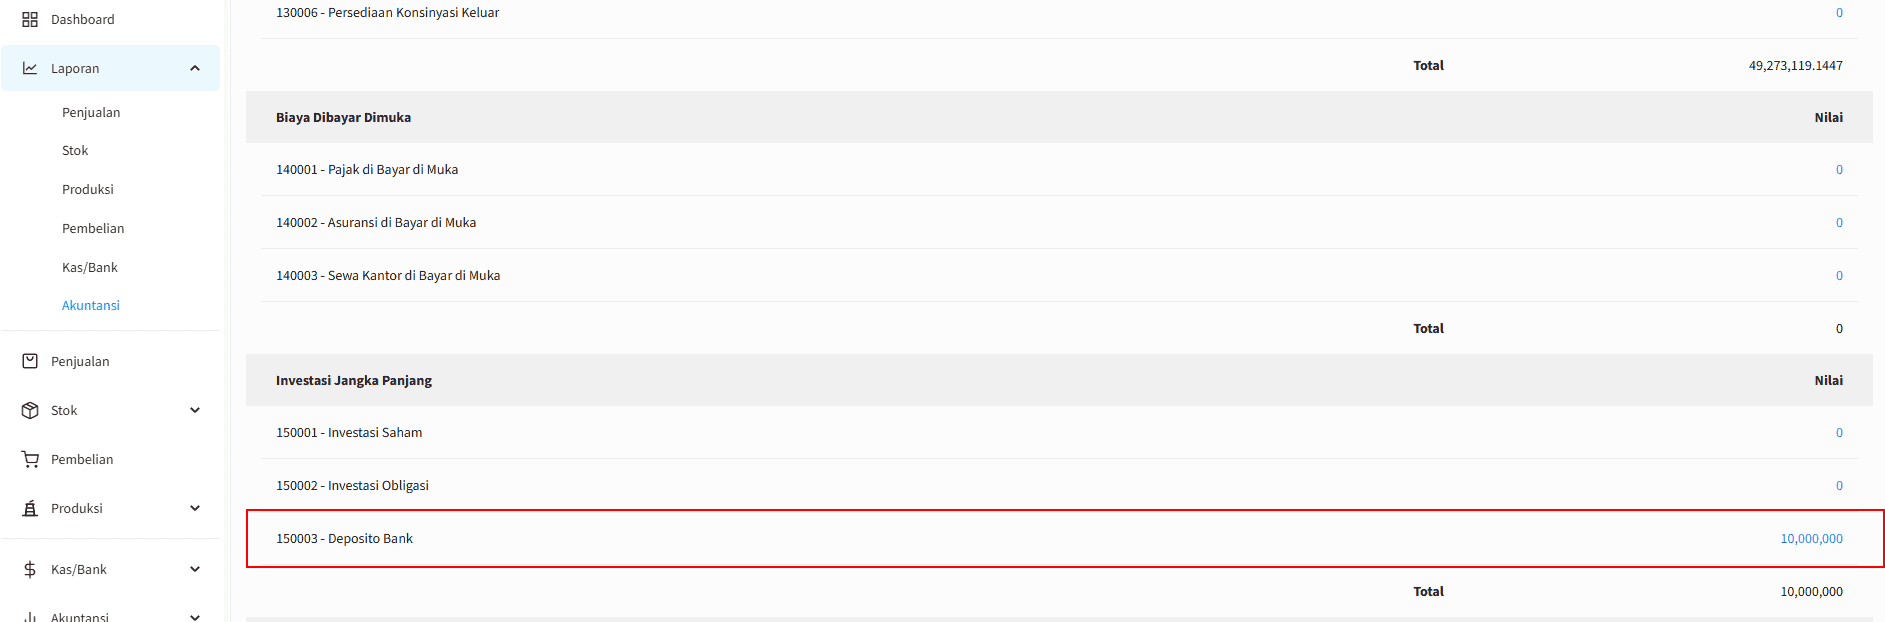
Task: Click the Laporan chart icon
Action: pyautogui.click(x=30, y=68)
